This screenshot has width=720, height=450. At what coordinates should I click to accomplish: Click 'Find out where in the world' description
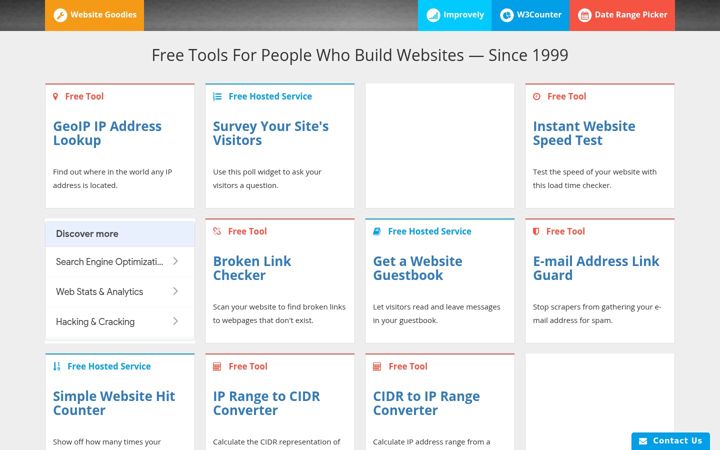coord(112,179)
